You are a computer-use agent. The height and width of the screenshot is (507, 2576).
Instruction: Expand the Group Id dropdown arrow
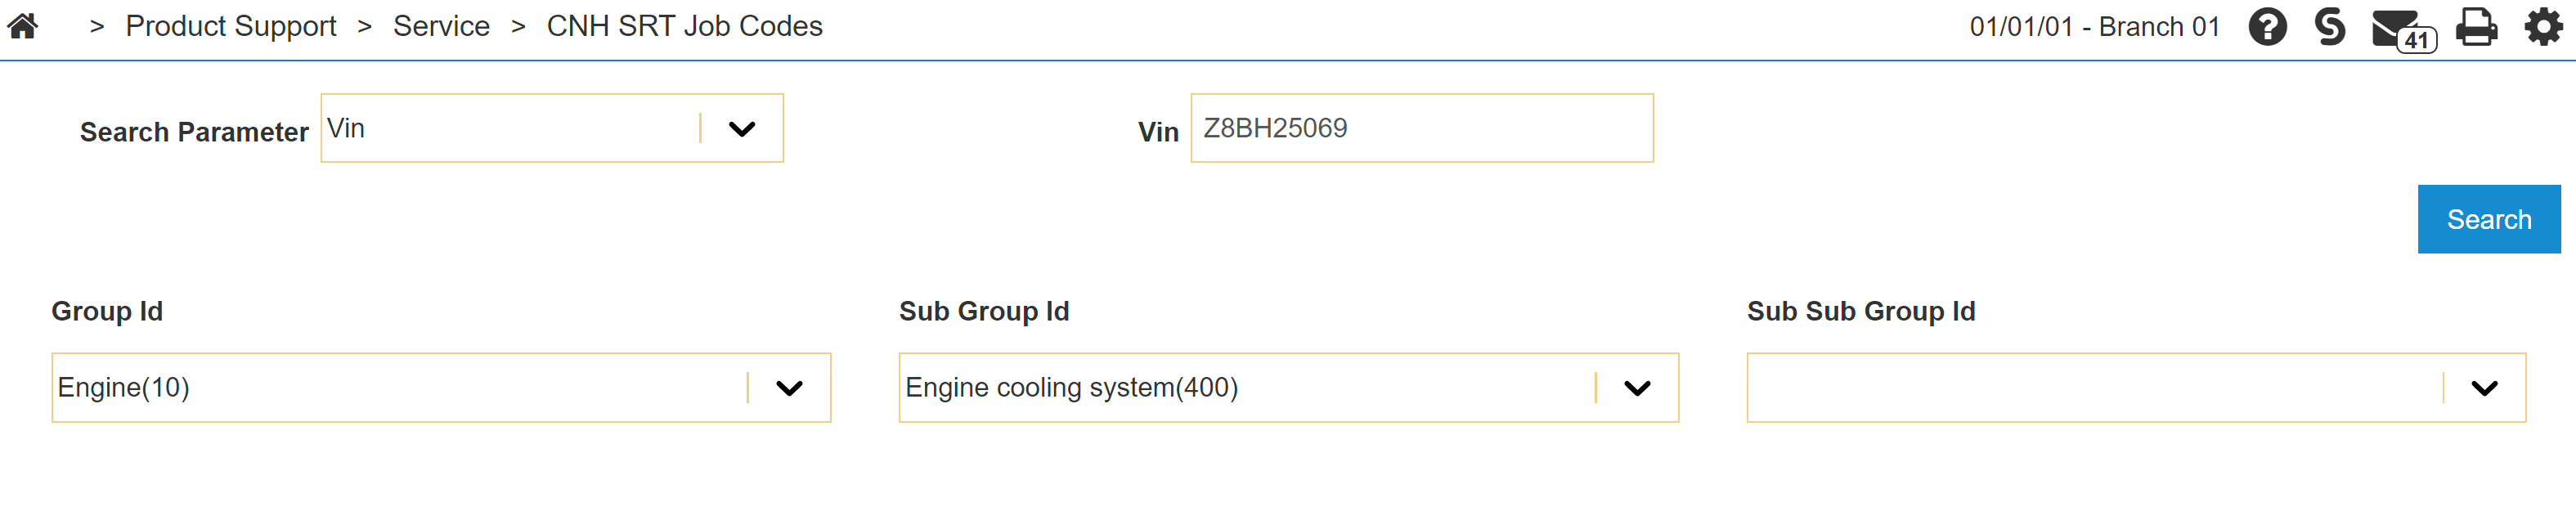tap(789, 388)
